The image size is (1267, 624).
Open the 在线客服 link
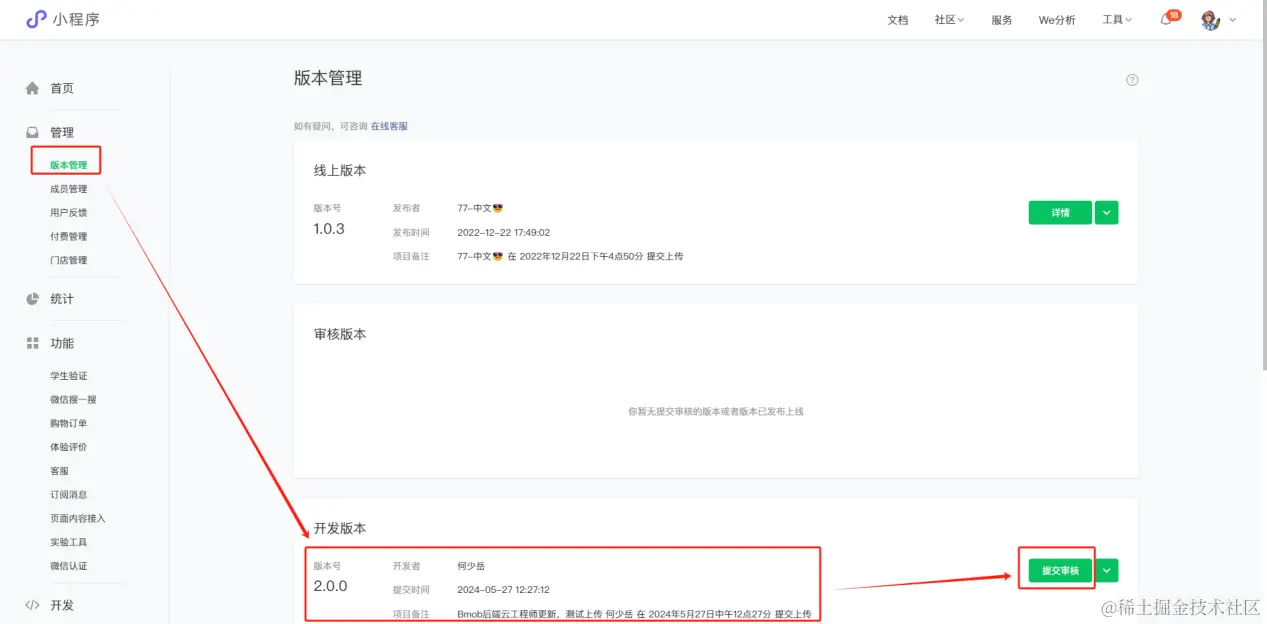click(389, 127)
